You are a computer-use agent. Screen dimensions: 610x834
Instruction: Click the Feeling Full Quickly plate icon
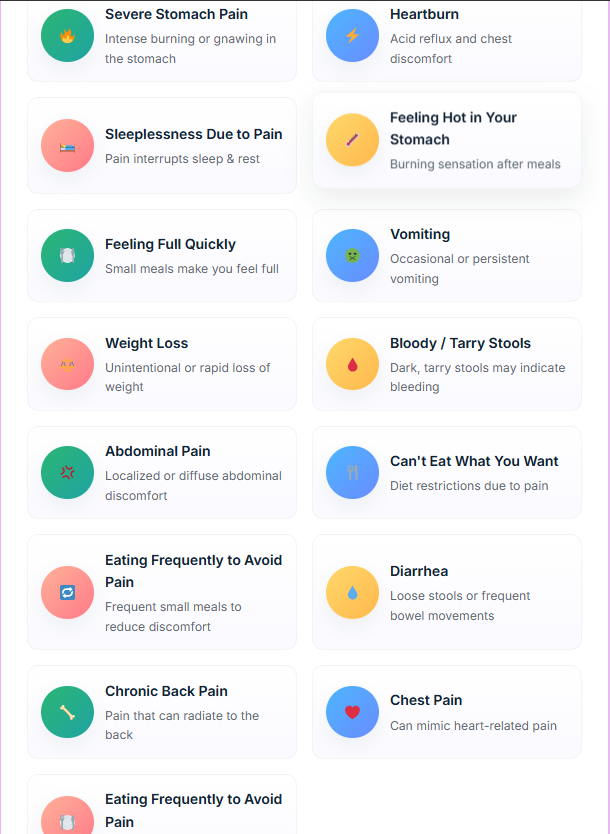(x=67, y=256)
